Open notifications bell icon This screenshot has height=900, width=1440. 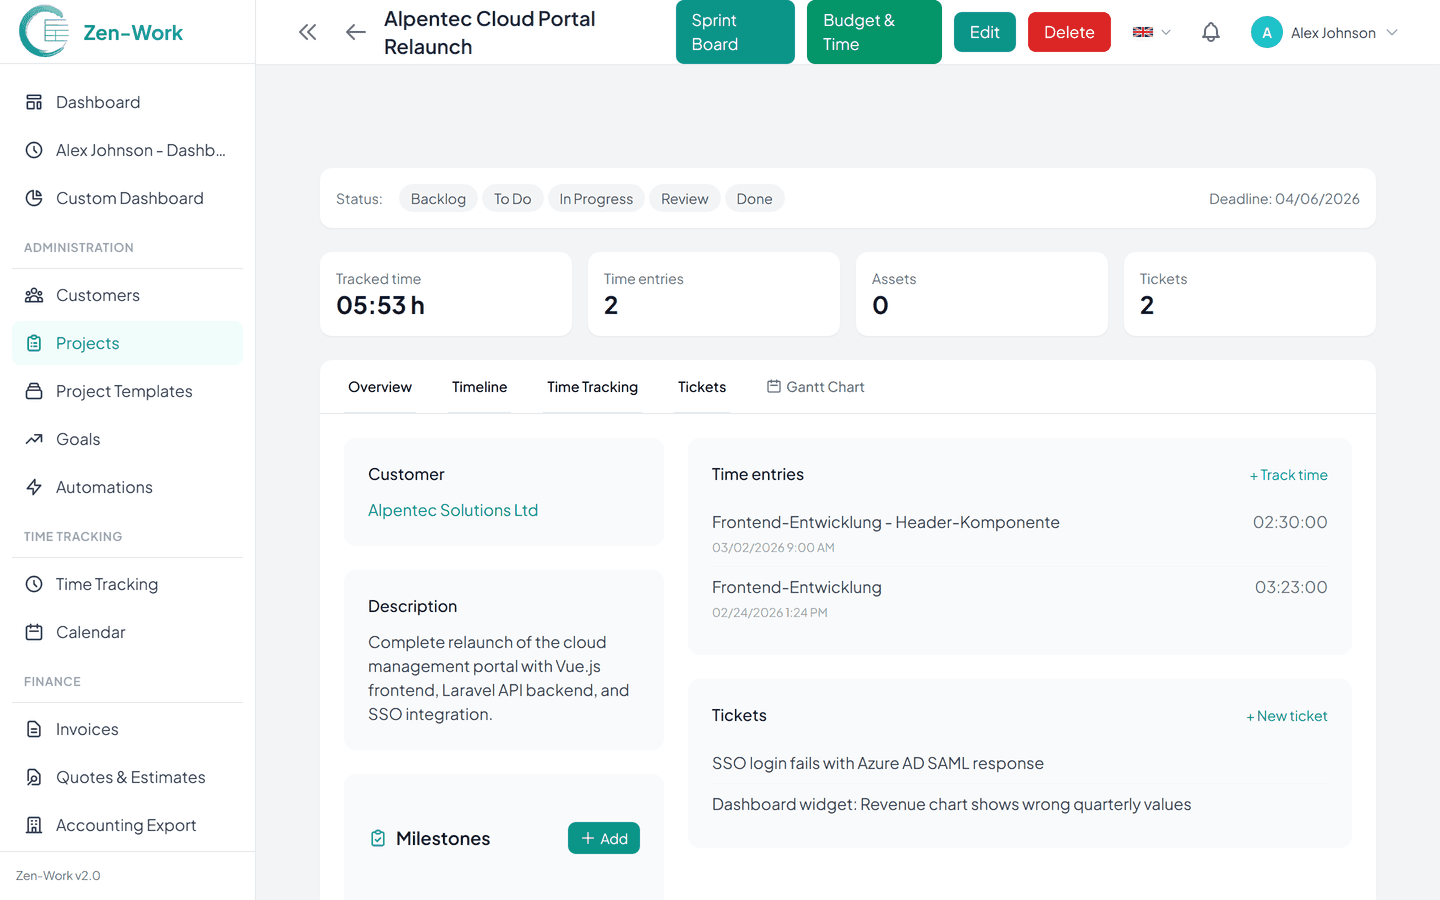1210,32
